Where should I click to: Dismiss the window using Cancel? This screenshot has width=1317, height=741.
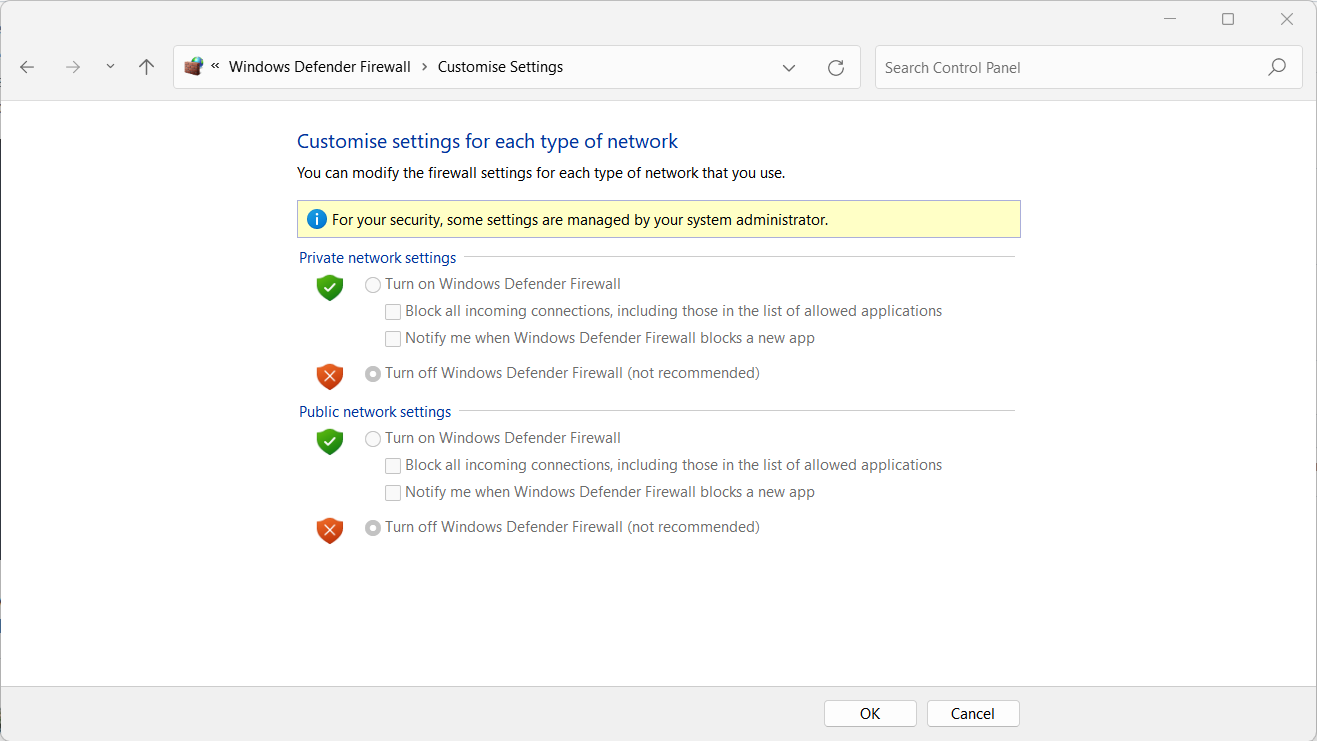coord(972,713)
